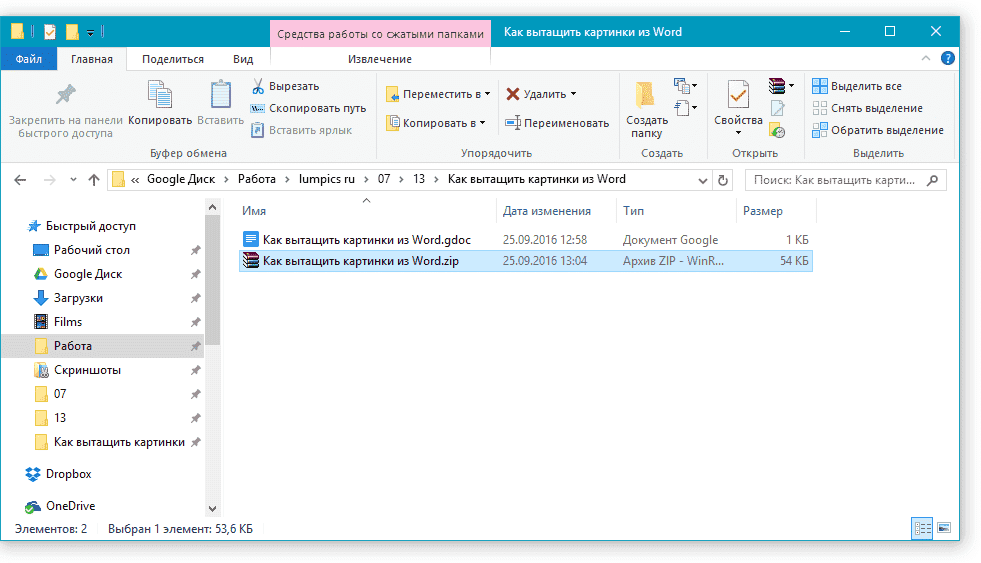Click the up-arrow parent folder button
This screenshot has height=563, width=981.
94,180
